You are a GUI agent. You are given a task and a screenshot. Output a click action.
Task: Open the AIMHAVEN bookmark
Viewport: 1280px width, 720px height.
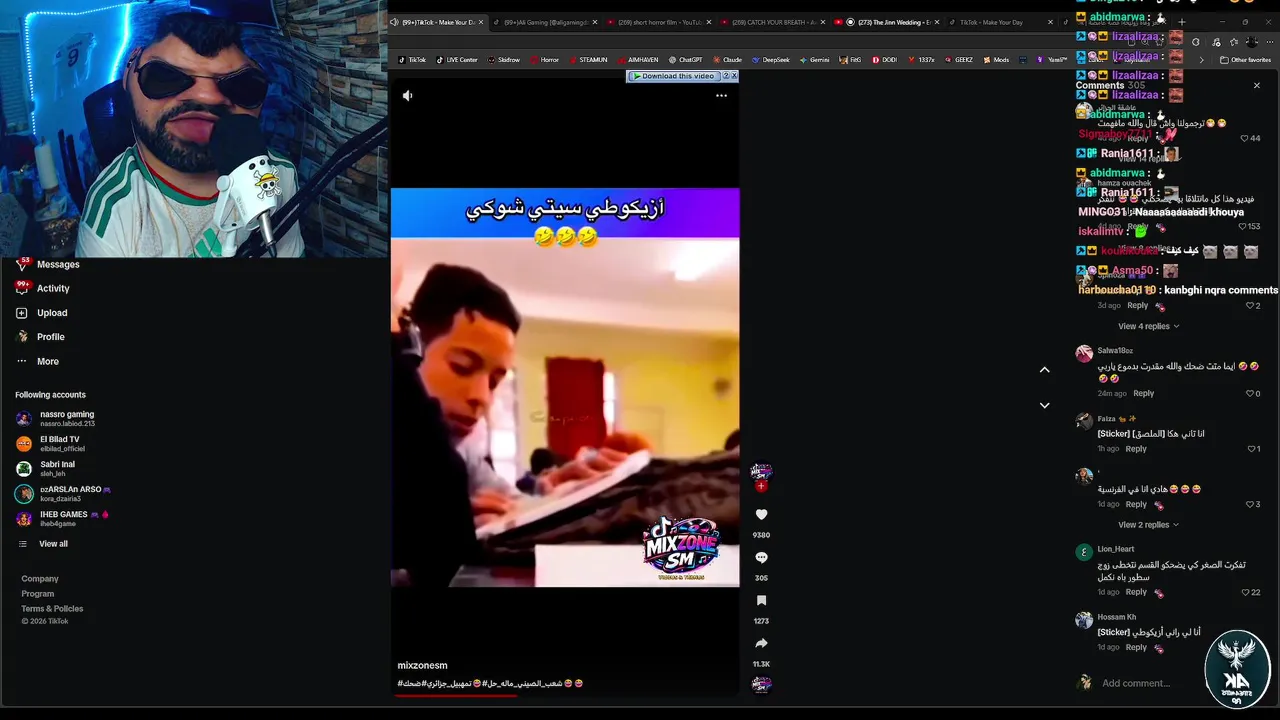coord(636,60)
